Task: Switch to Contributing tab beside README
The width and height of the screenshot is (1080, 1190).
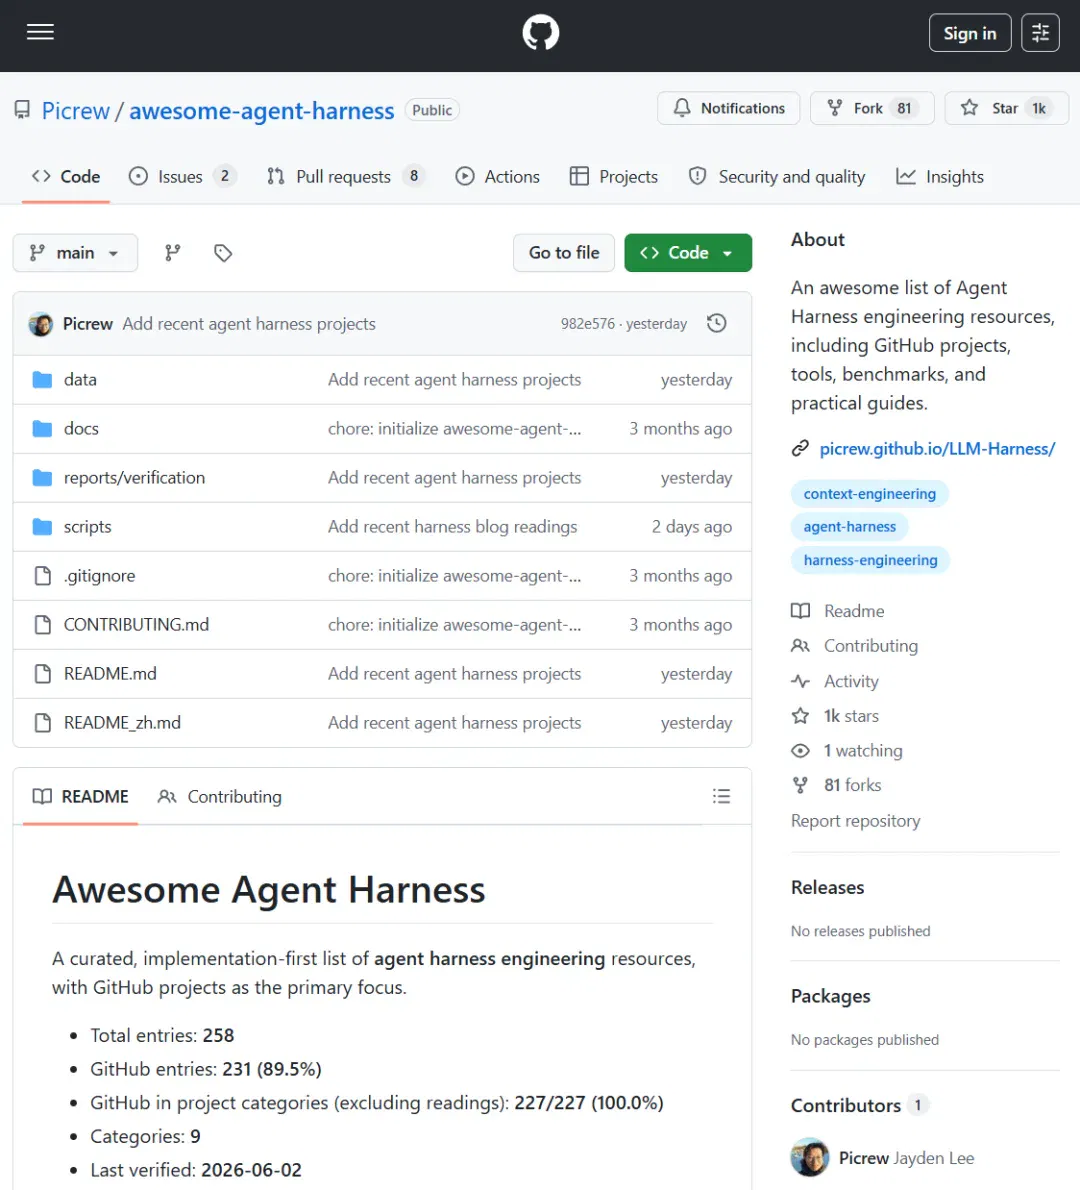Action: coord(219,796)
